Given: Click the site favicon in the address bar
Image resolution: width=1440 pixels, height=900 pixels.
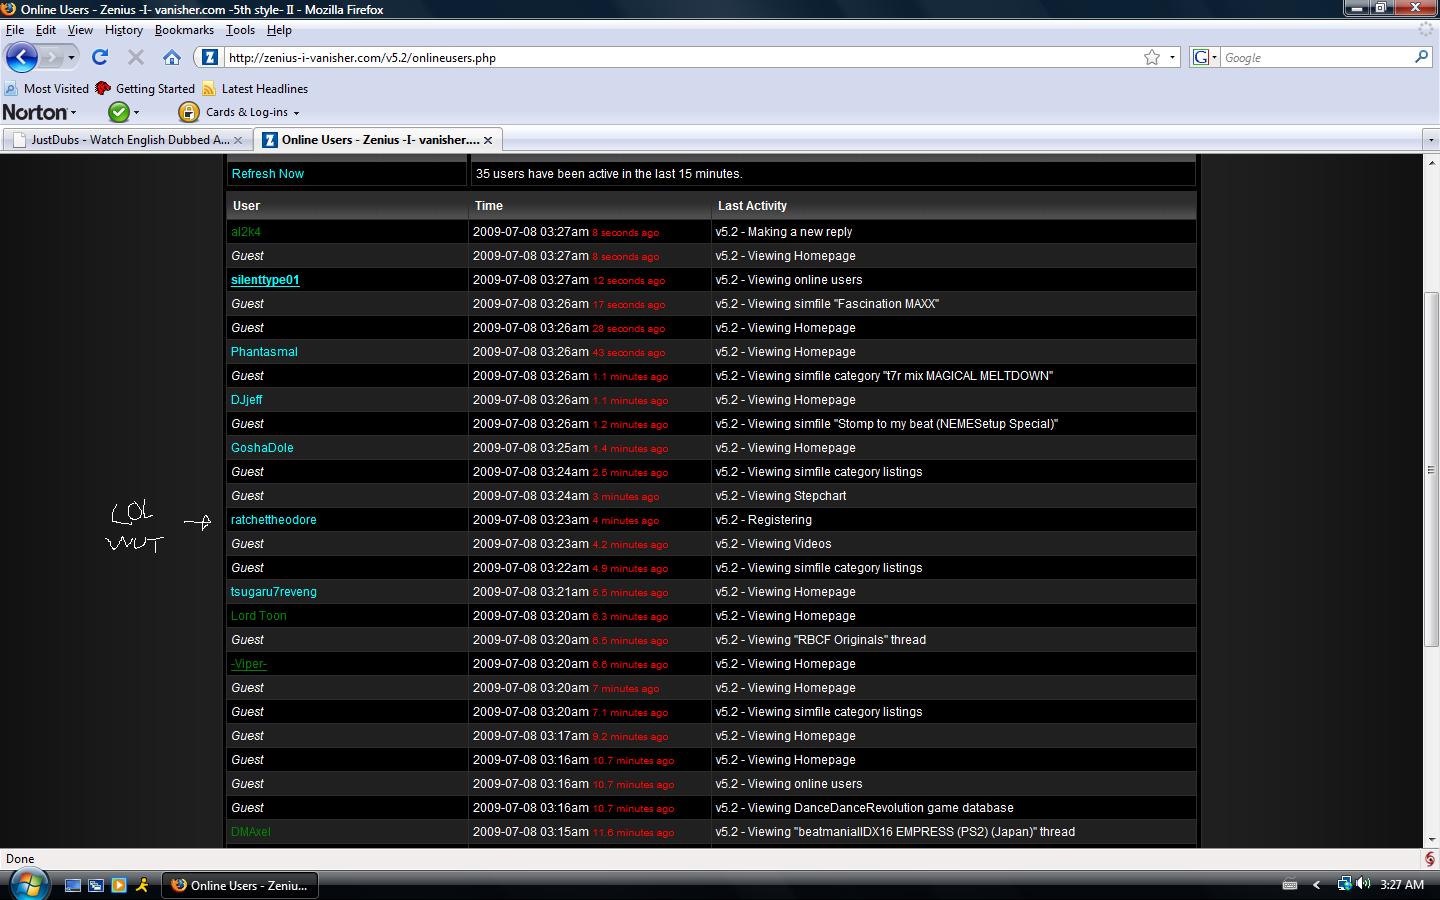Looking at the screenshot, I should coord(210,57).
